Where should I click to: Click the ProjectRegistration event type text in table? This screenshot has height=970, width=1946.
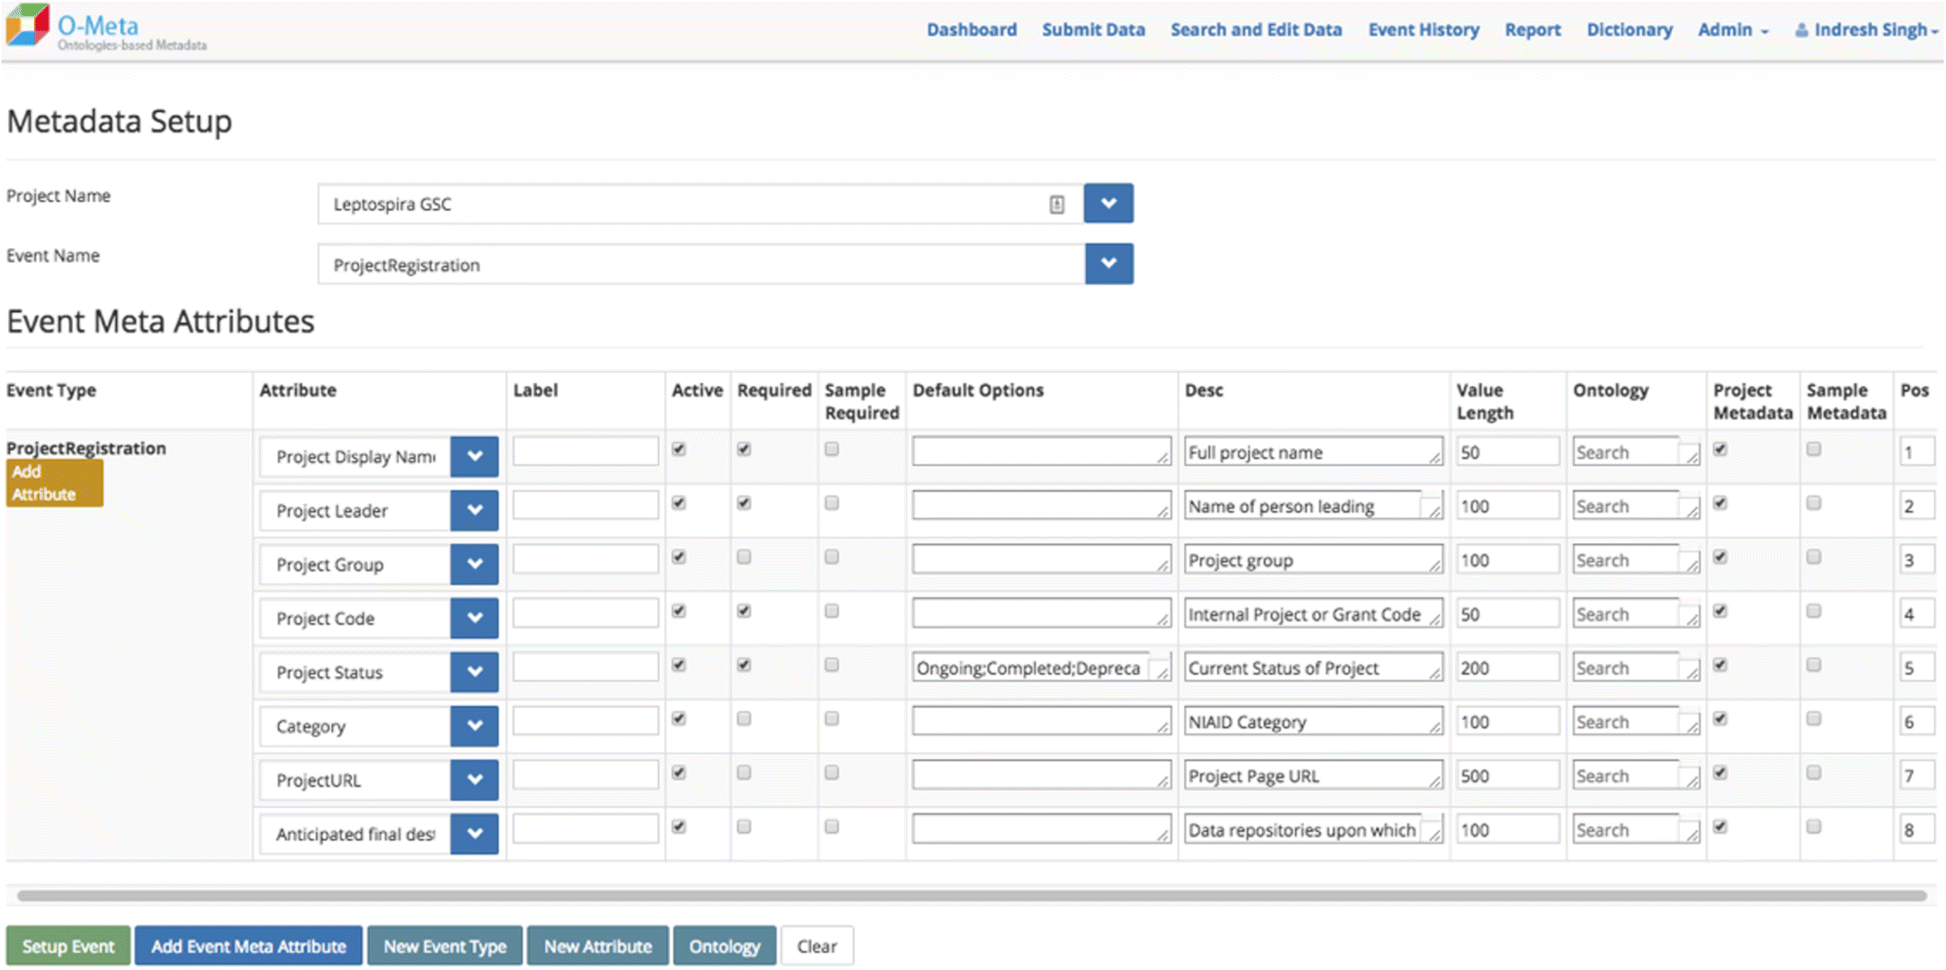[x=86, y=448]
